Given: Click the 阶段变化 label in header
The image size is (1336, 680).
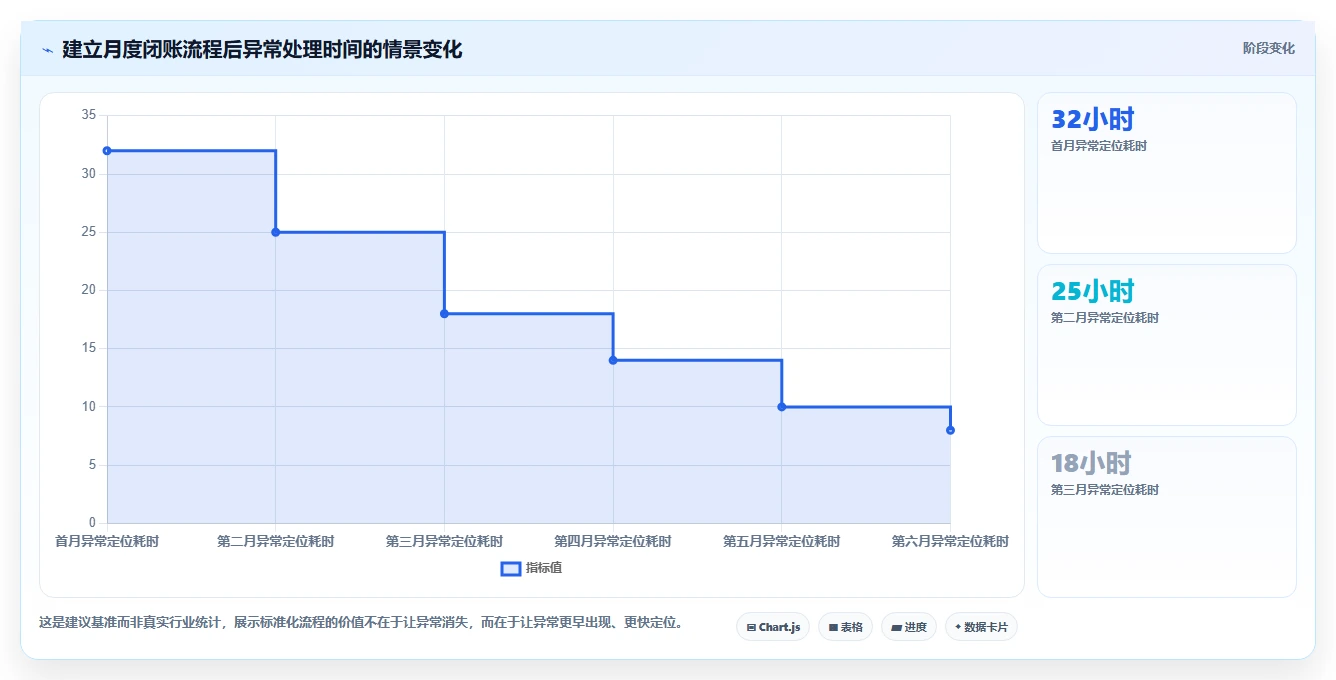Looking at the screenshot, I should tap(1268, 48).
